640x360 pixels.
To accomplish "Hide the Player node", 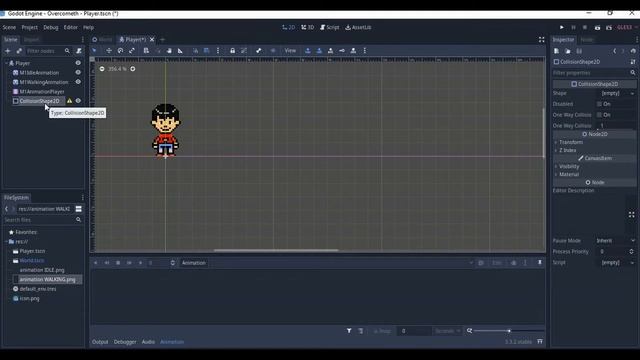I will (x=78, y=63).
